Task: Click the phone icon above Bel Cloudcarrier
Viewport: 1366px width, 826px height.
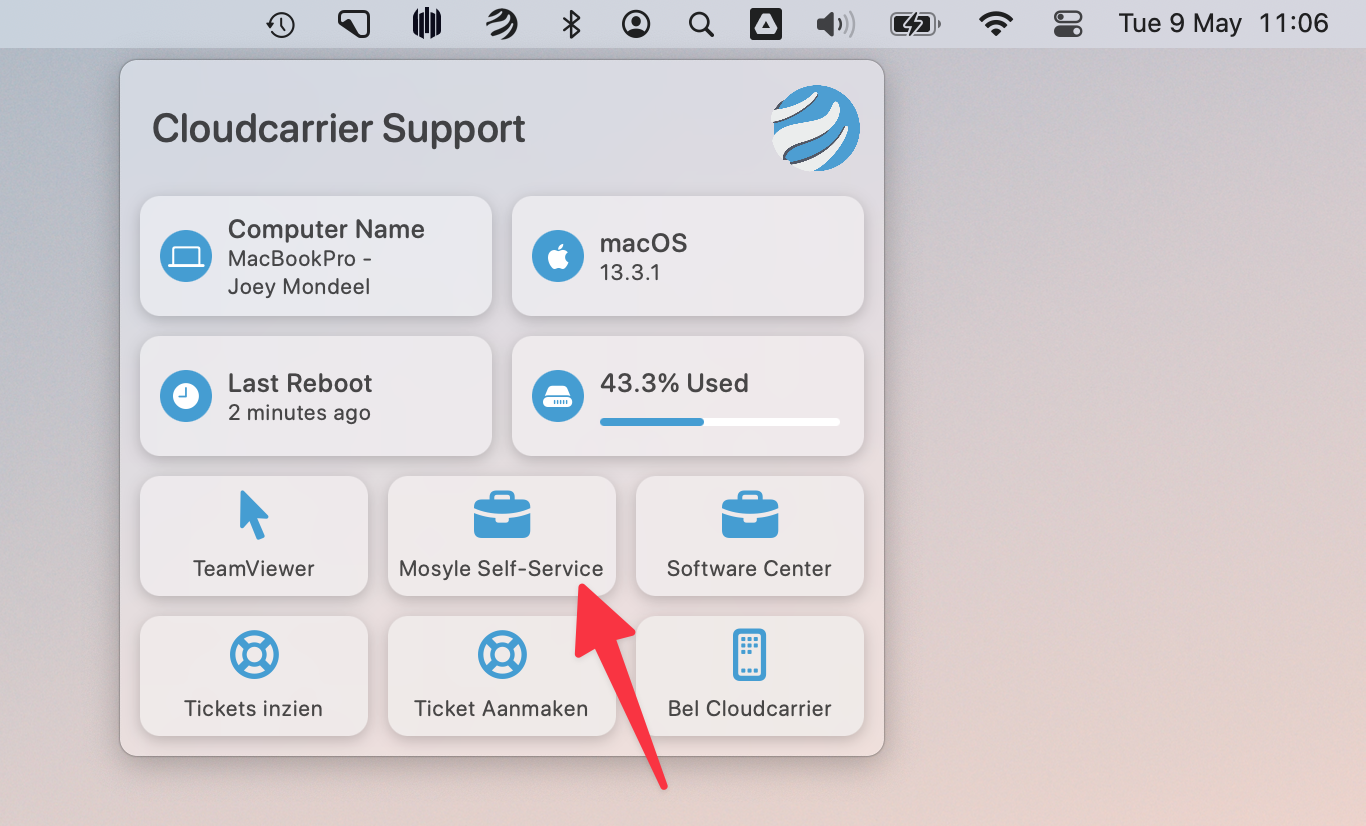Action: click(x=749, y=655)
